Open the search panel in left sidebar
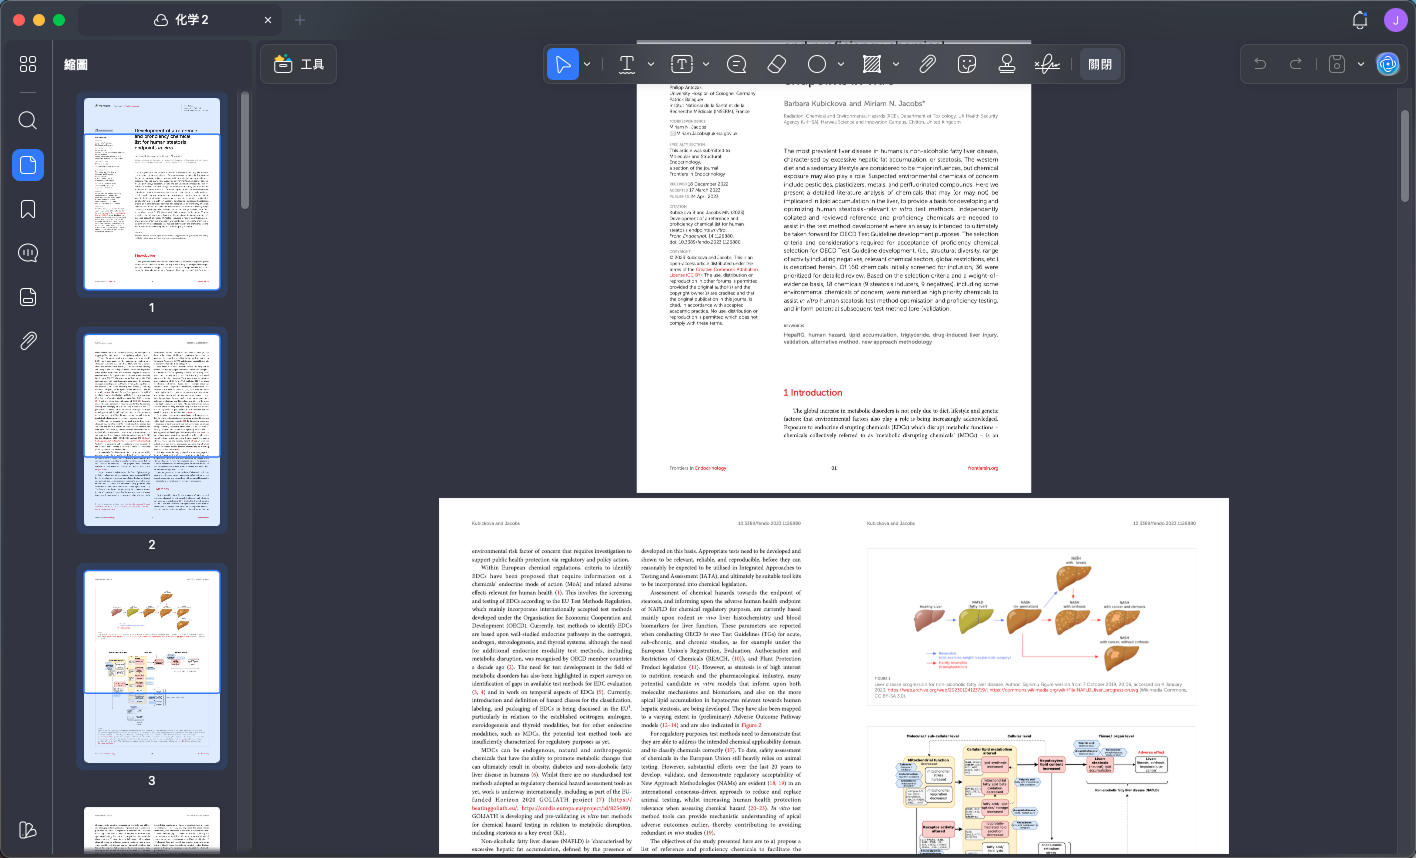Screen dimensions: 1416x858 [x=28, y=120]
